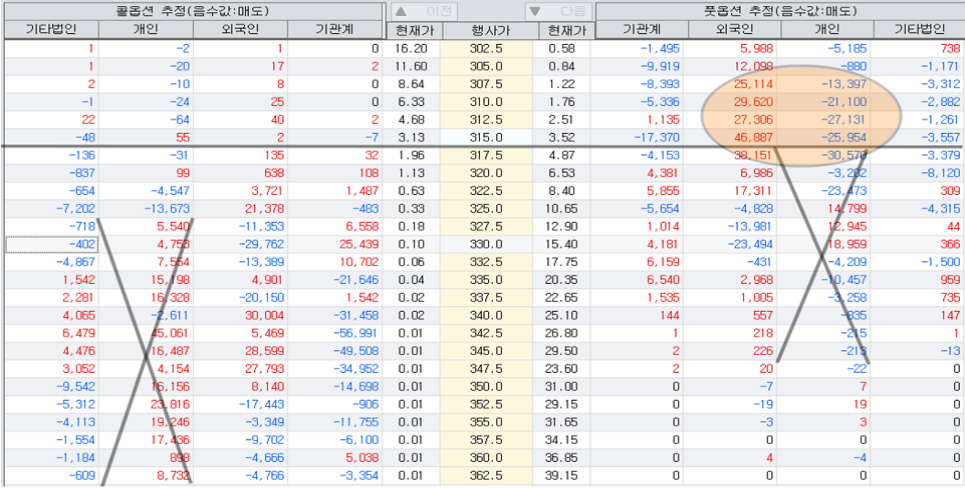Select the 315.0 strike price cell
This screenshot has height=489, width=965.
click(489, 137)
